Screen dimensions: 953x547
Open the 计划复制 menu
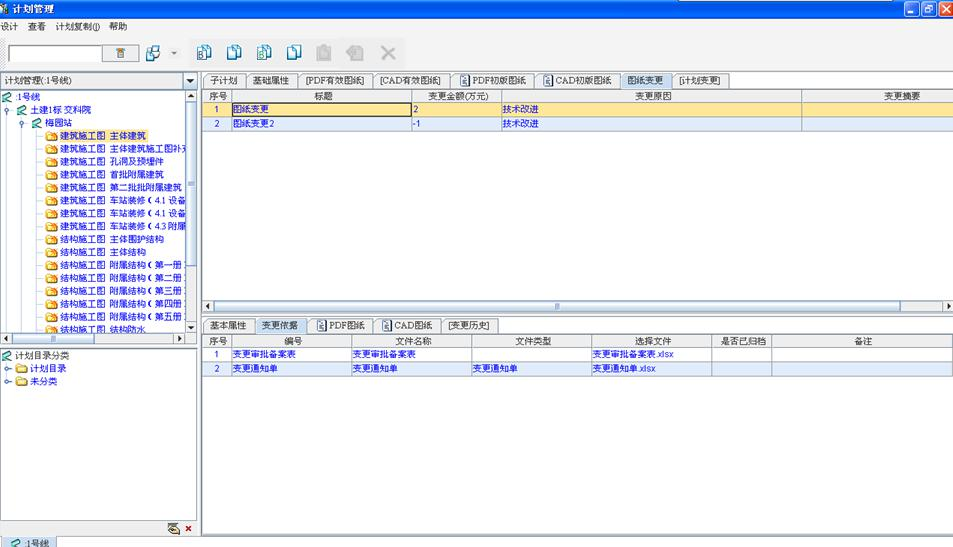(77, 27)
